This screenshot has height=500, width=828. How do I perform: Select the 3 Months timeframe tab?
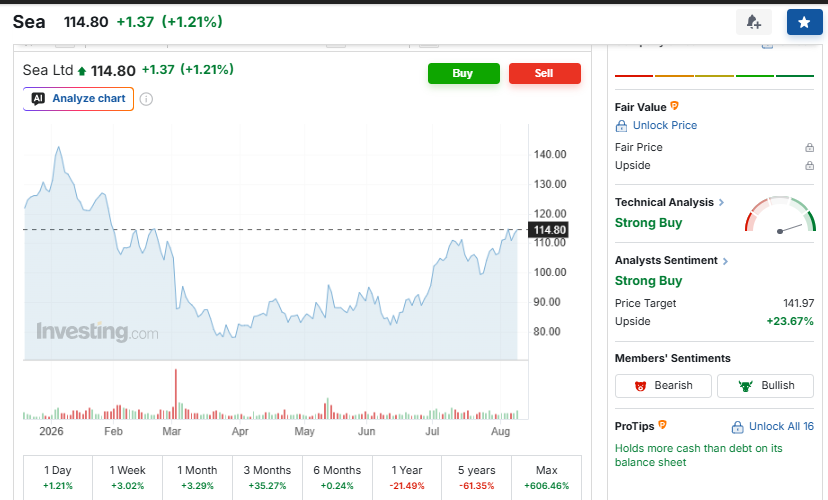267,477
